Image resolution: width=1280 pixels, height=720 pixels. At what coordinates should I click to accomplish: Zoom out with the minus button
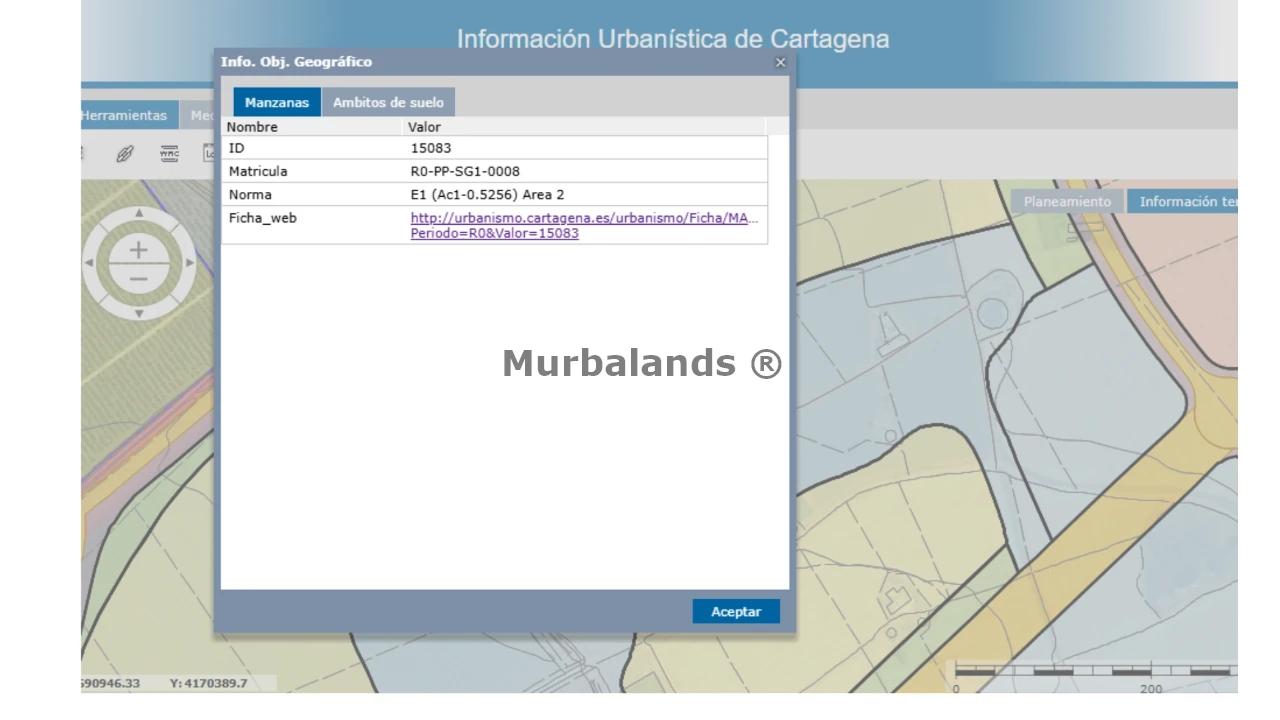[x=138, y=279]
